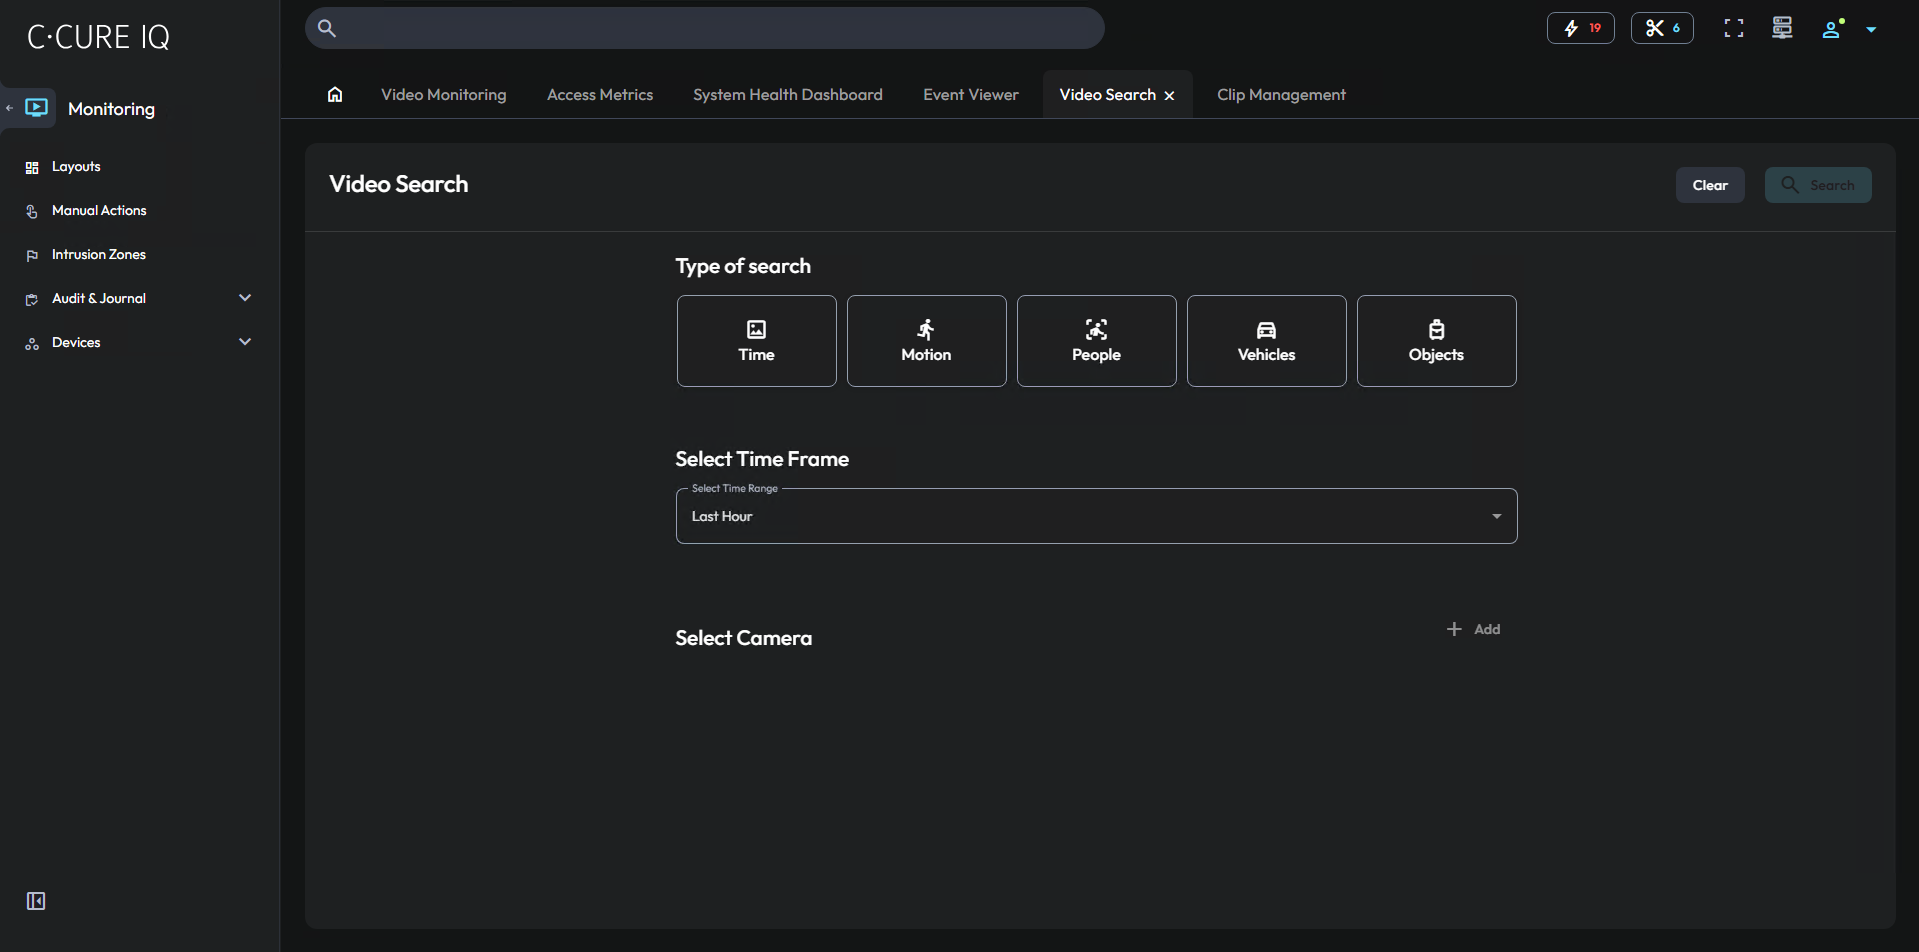Collapse the sidebar with the panel icon

click(x=35, y=900)
